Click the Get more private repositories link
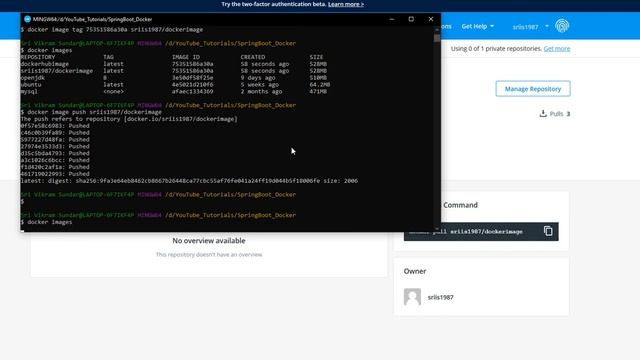Screen dimensions: 640x360 point(557,49)
